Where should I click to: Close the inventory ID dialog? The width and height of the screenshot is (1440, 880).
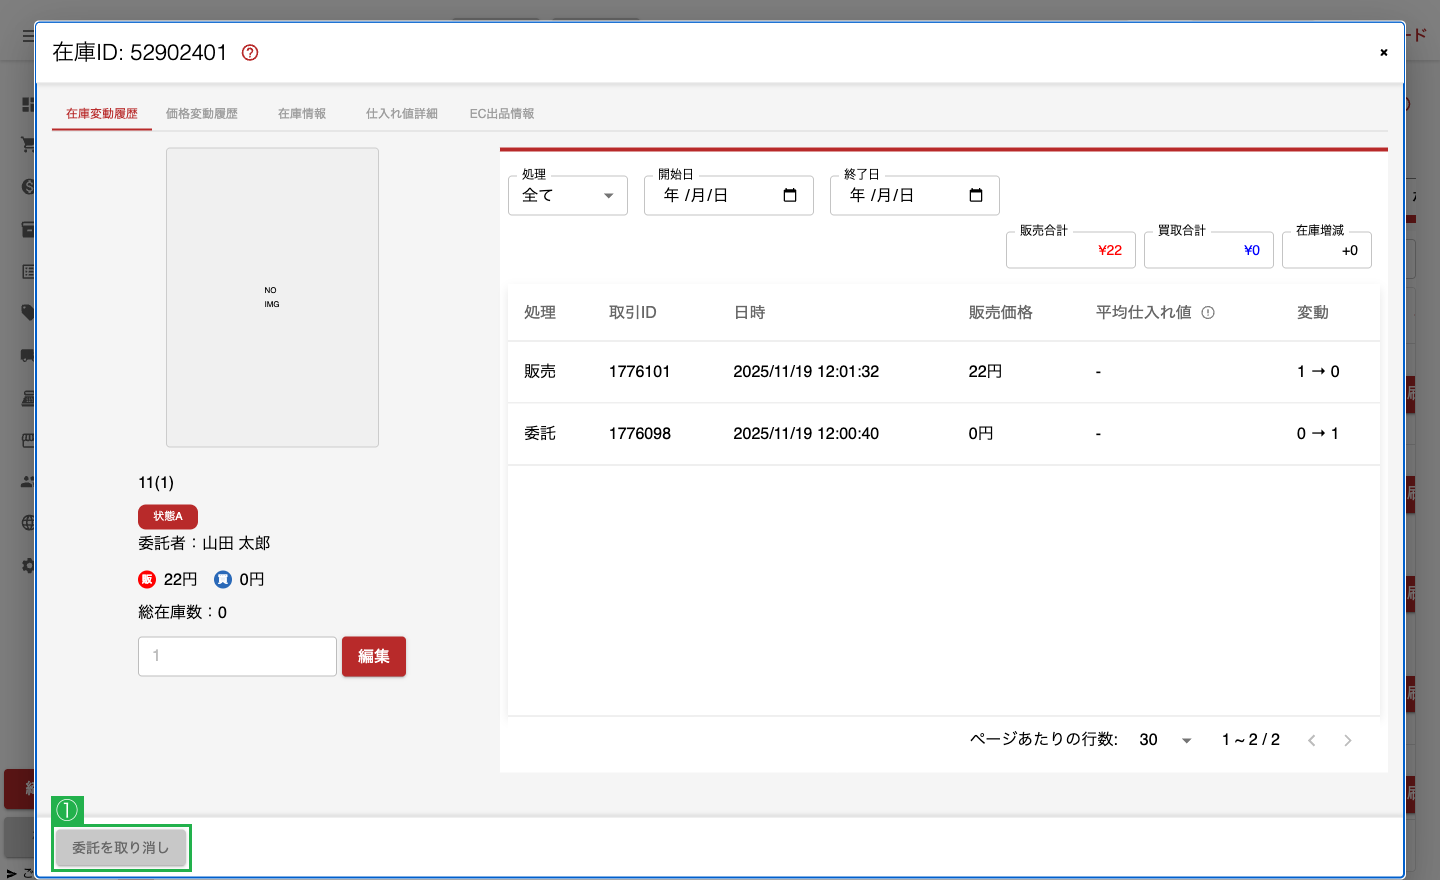[1384, 52]
